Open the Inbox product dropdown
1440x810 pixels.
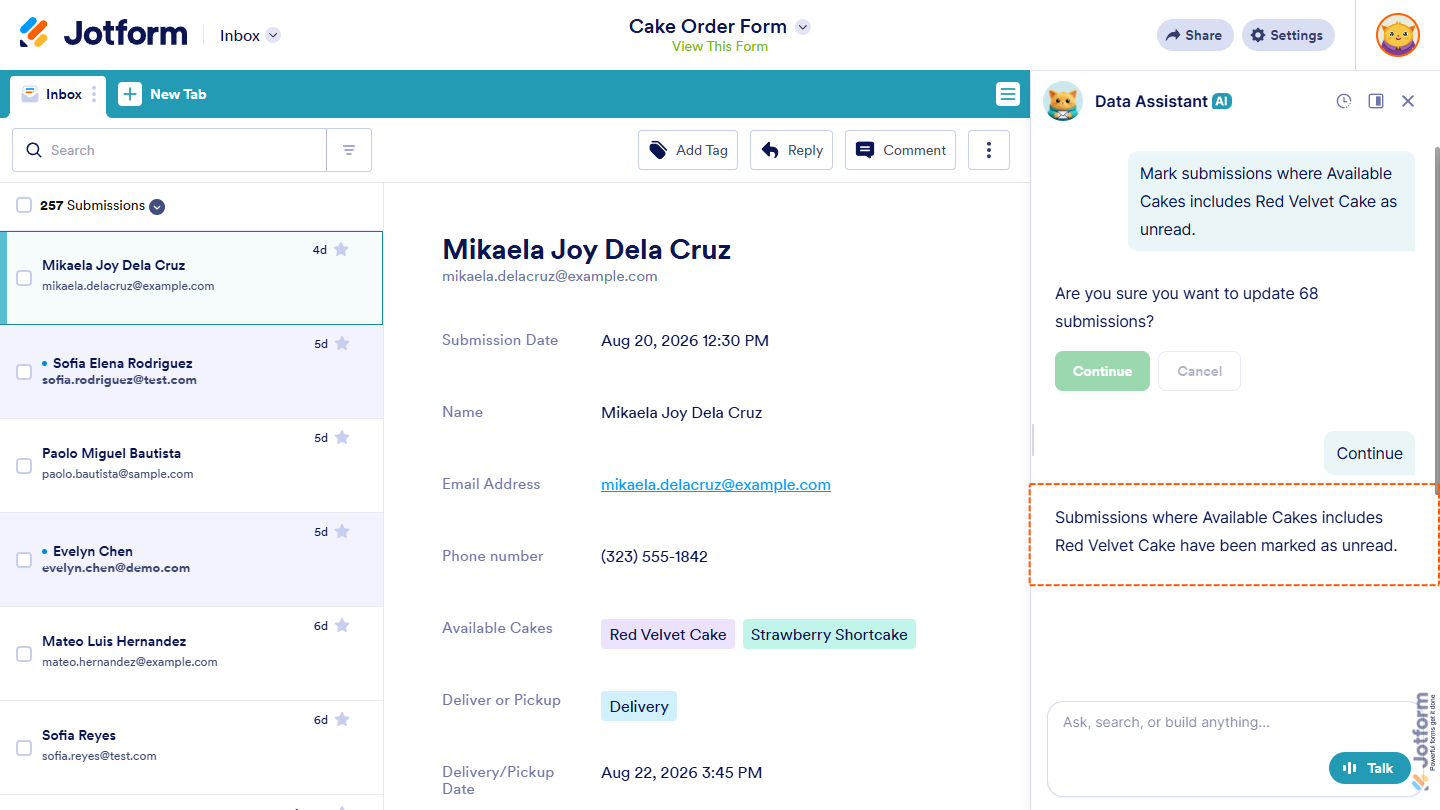pos(250,35)
